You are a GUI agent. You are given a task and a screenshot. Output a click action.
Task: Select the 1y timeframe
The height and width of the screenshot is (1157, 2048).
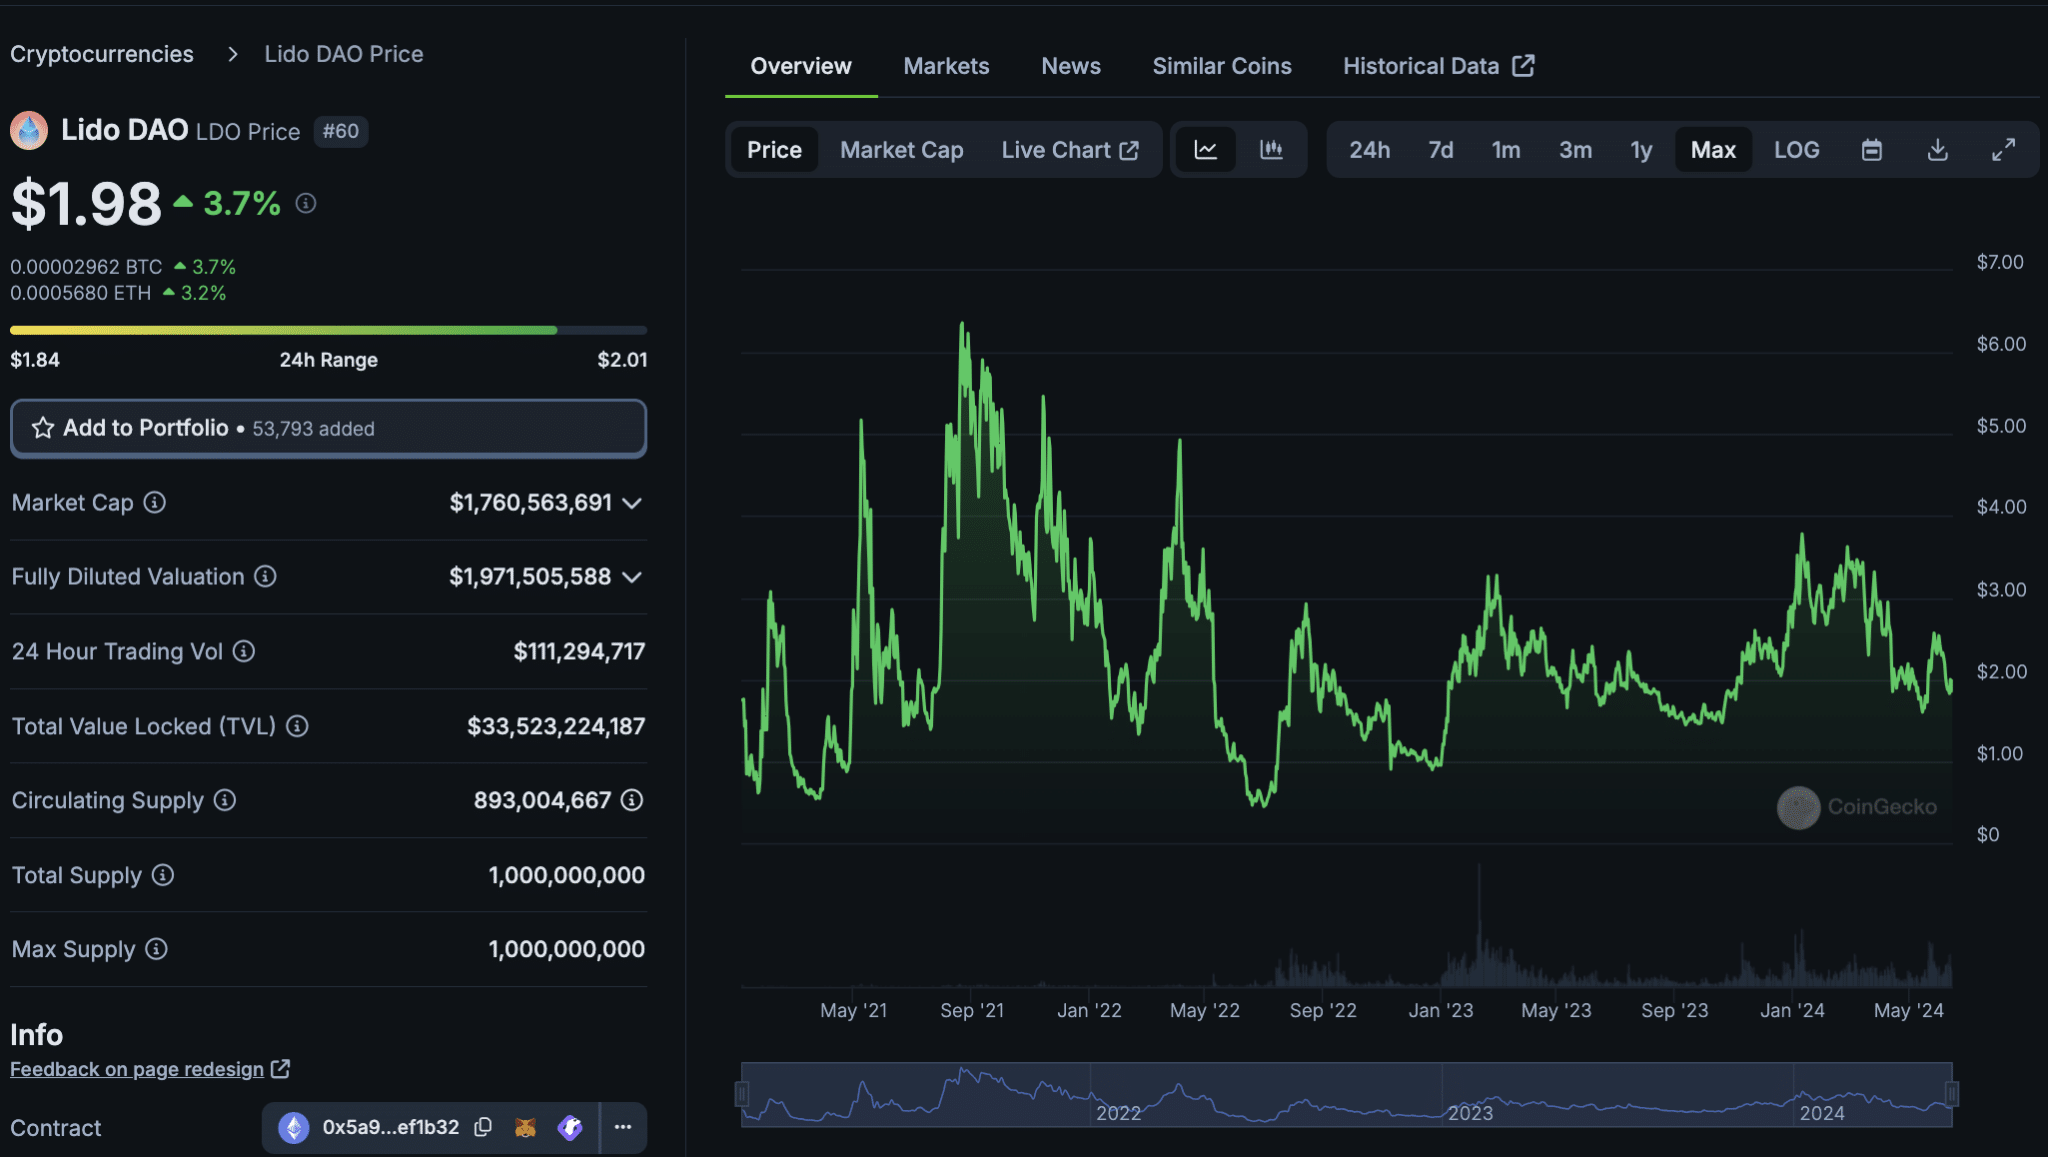click(1641, 149)
